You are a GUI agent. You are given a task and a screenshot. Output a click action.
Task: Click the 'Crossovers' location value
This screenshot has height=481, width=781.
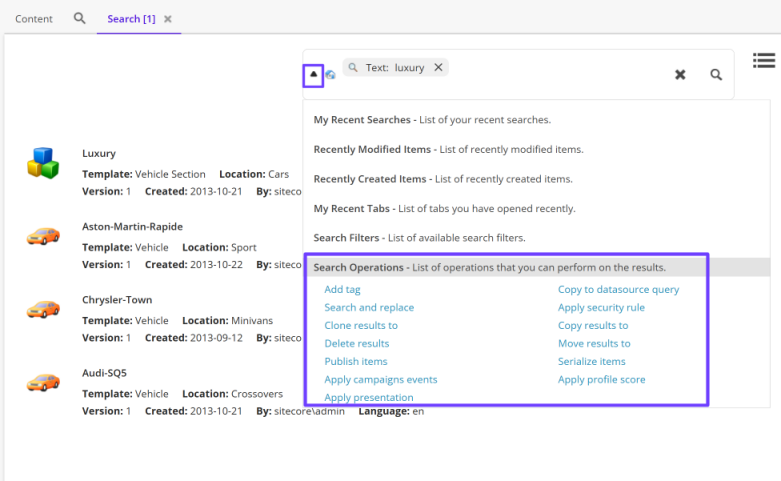[257, 394]
